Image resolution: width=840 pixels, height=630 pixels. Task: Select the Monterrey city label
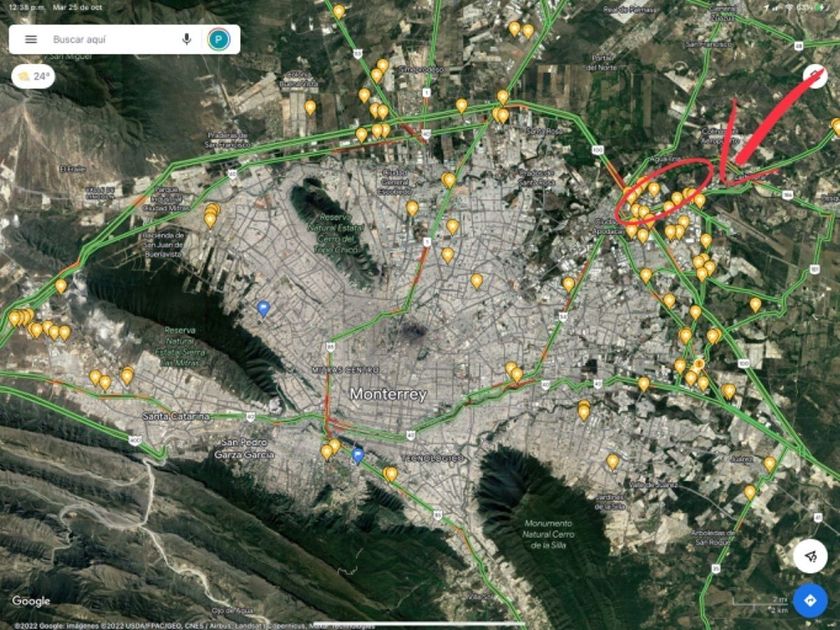click(388, 394)
